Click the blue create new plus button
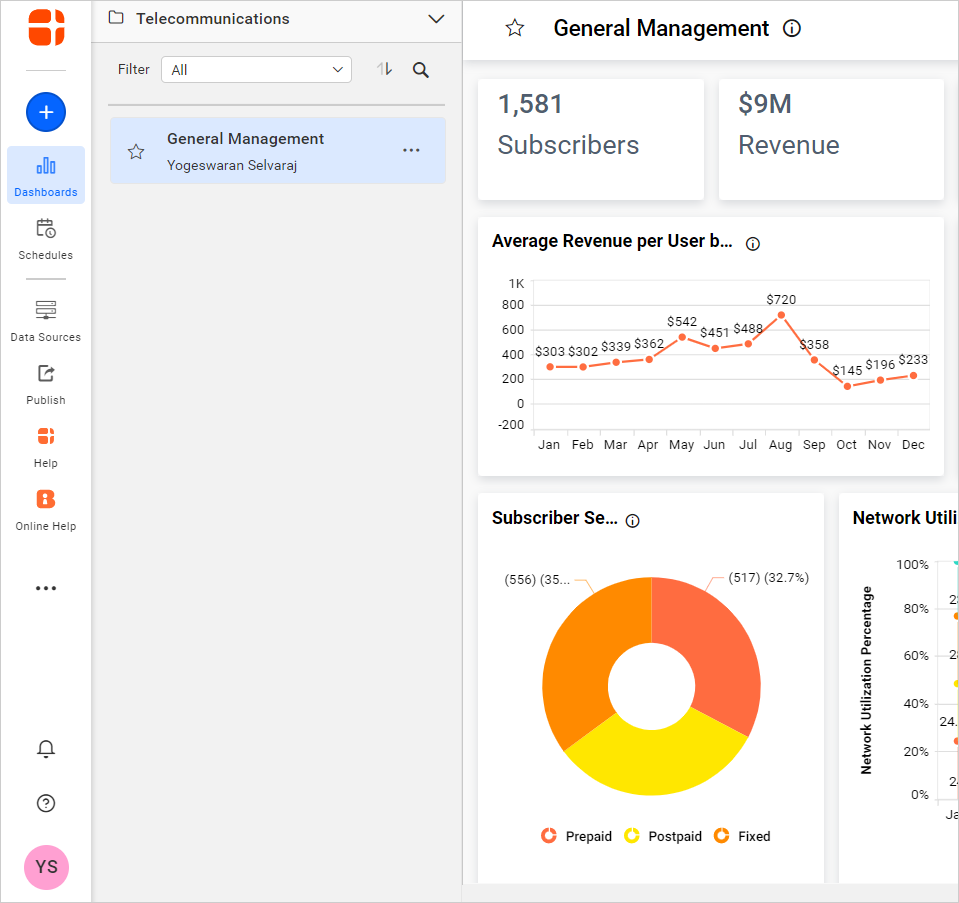This screenshot has width=959, height=903. pos(46,112)
